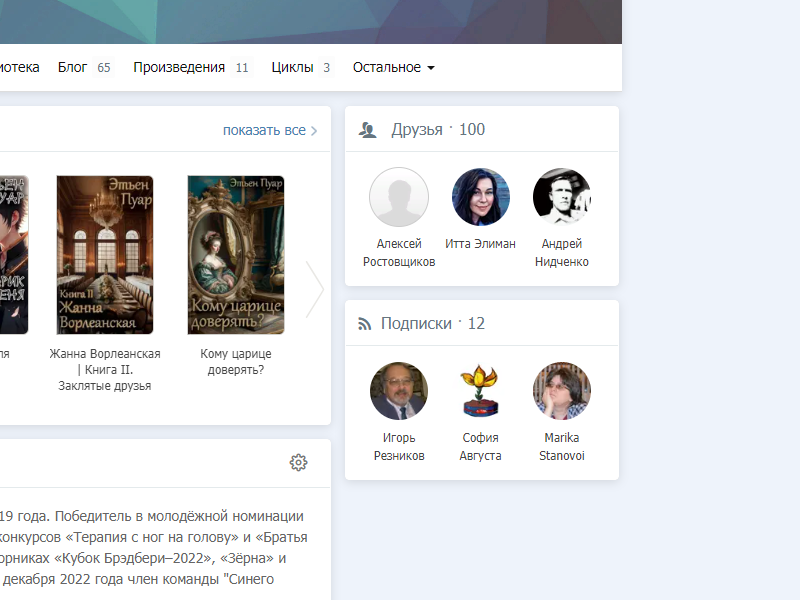Open Андрей Нидченко's profile avatar

click(x=562, y=197)
